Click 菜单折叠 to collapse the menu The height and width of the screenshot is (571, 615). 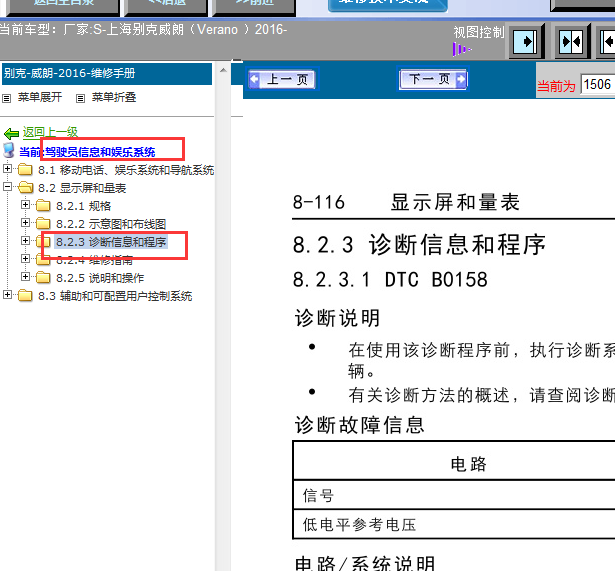tap(114, 97)
